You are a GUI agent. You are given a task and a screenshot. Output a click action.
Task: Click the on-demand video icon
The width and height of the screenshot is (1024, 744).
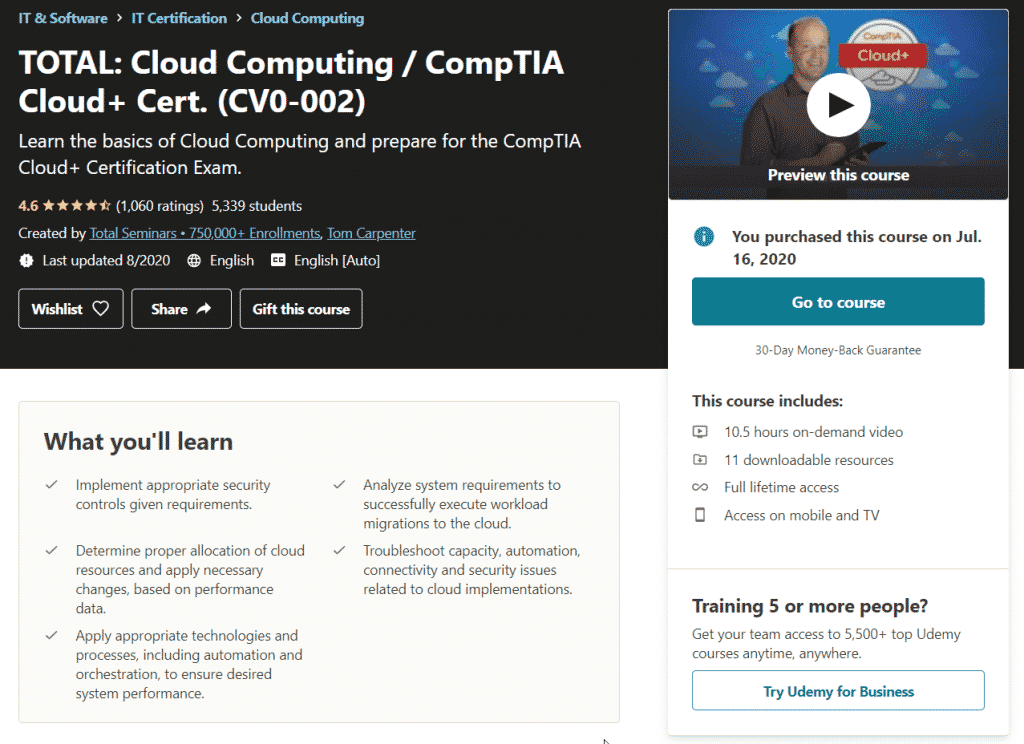pyautogui.click(x=700, y=432)
